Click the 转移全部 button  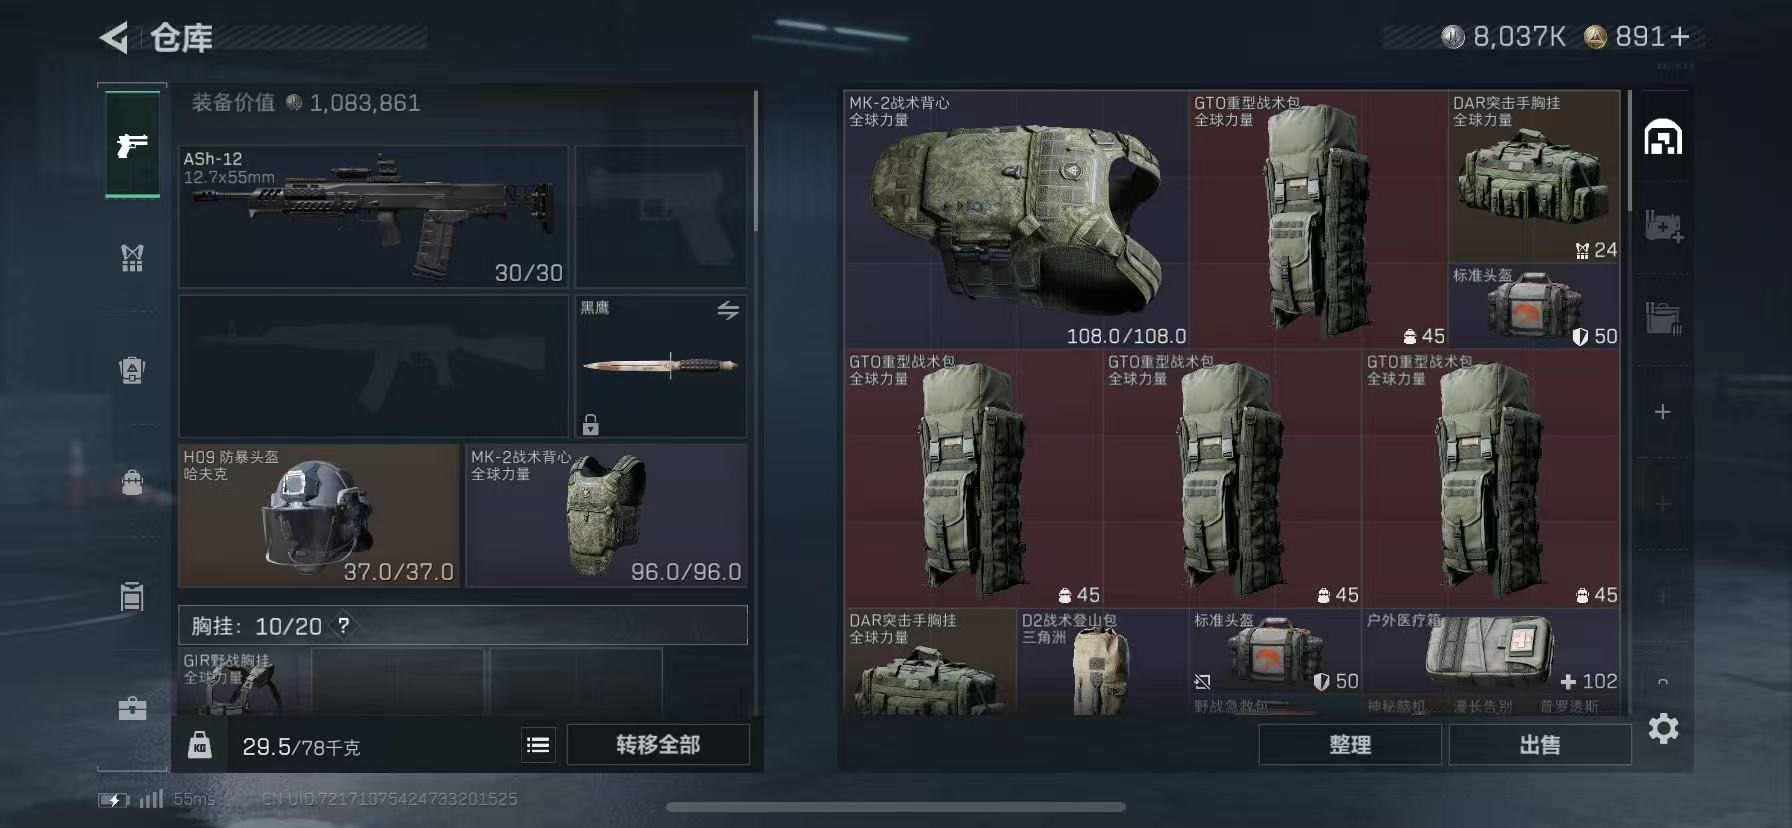tap(658, 745)
